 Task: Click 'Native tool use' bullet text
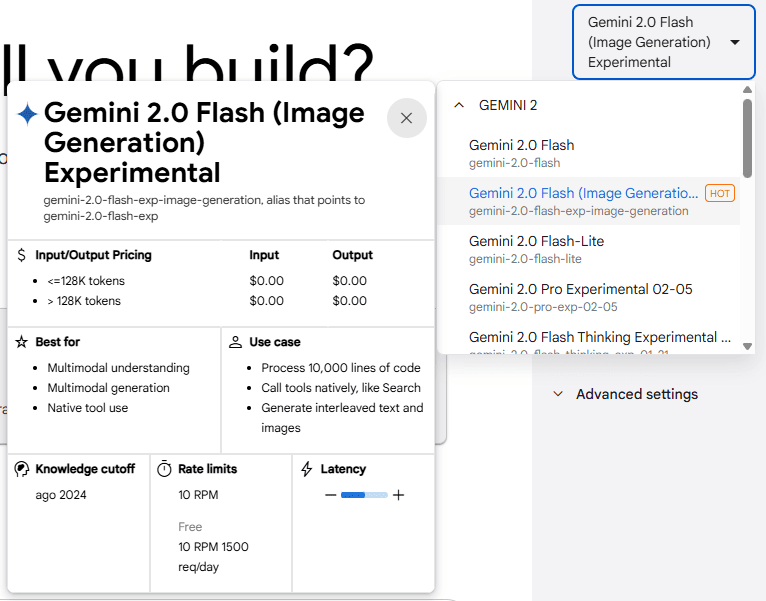87,408
